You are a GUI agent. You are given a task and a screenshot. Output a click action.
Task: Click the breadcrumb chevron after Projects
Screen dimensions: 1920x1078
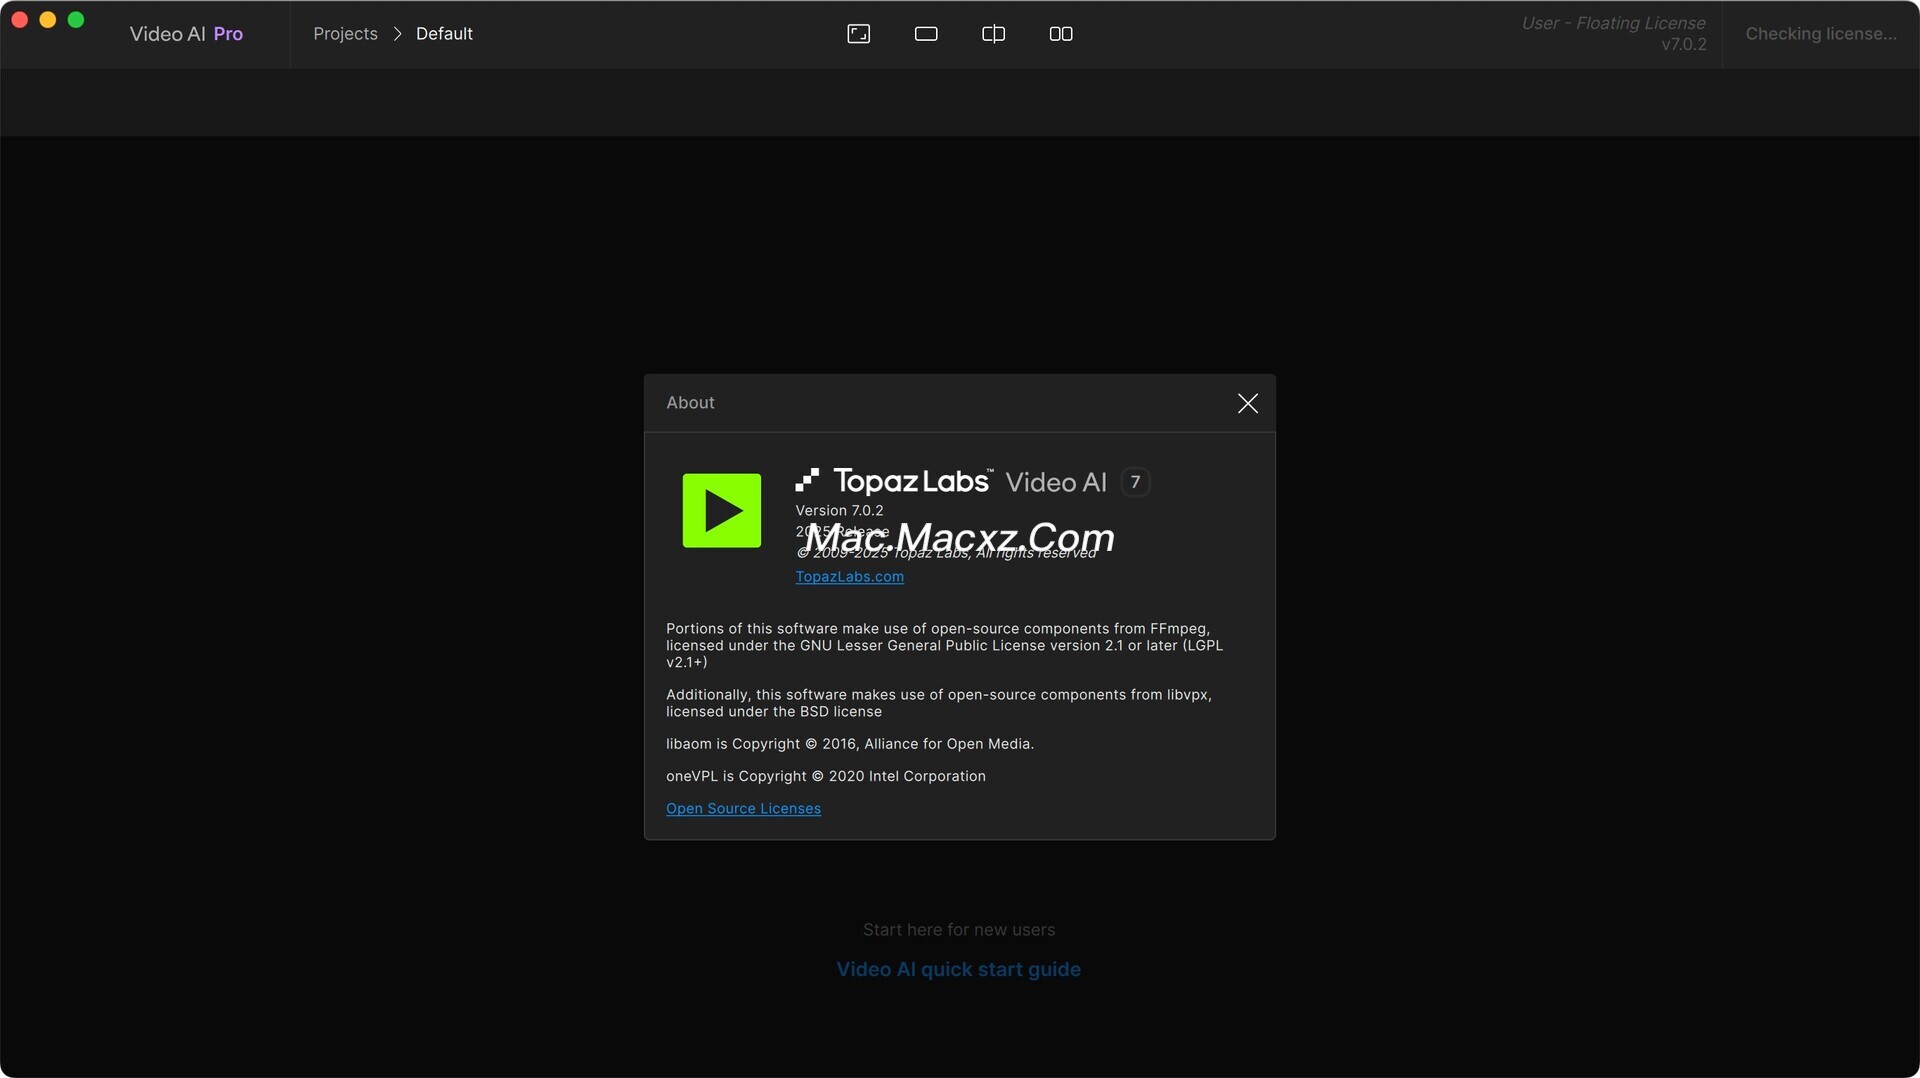(397, 34)
